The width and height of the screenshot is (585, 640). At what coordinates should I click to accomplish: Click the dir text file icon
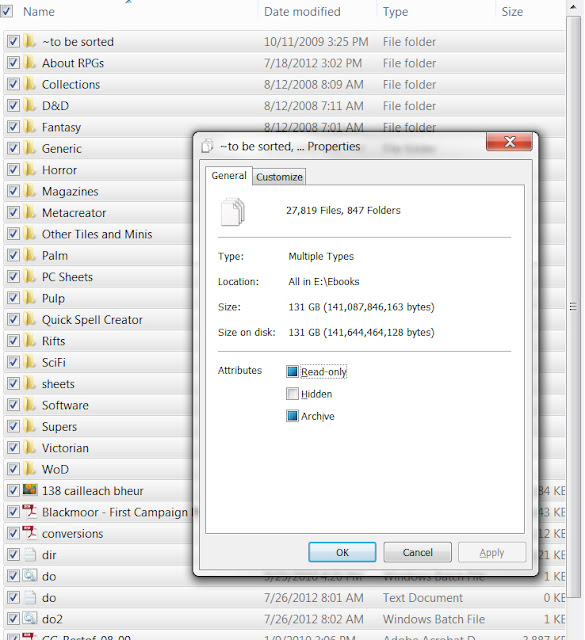29,554
